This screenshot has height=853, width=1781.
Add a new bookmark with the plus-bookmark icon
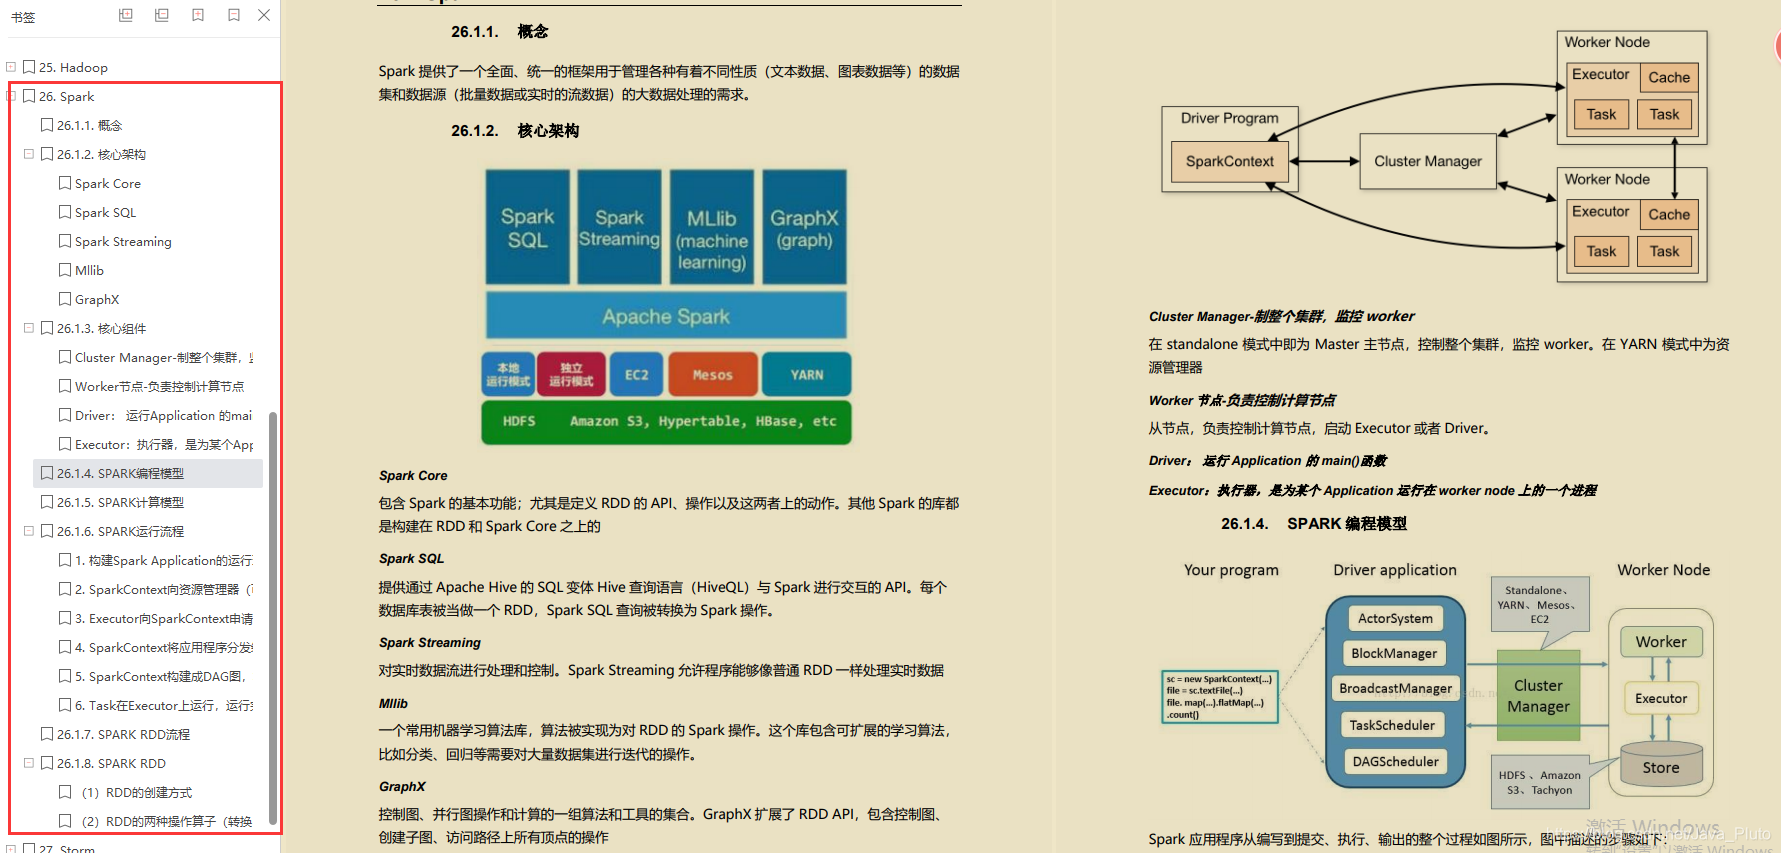click(198, 15)
